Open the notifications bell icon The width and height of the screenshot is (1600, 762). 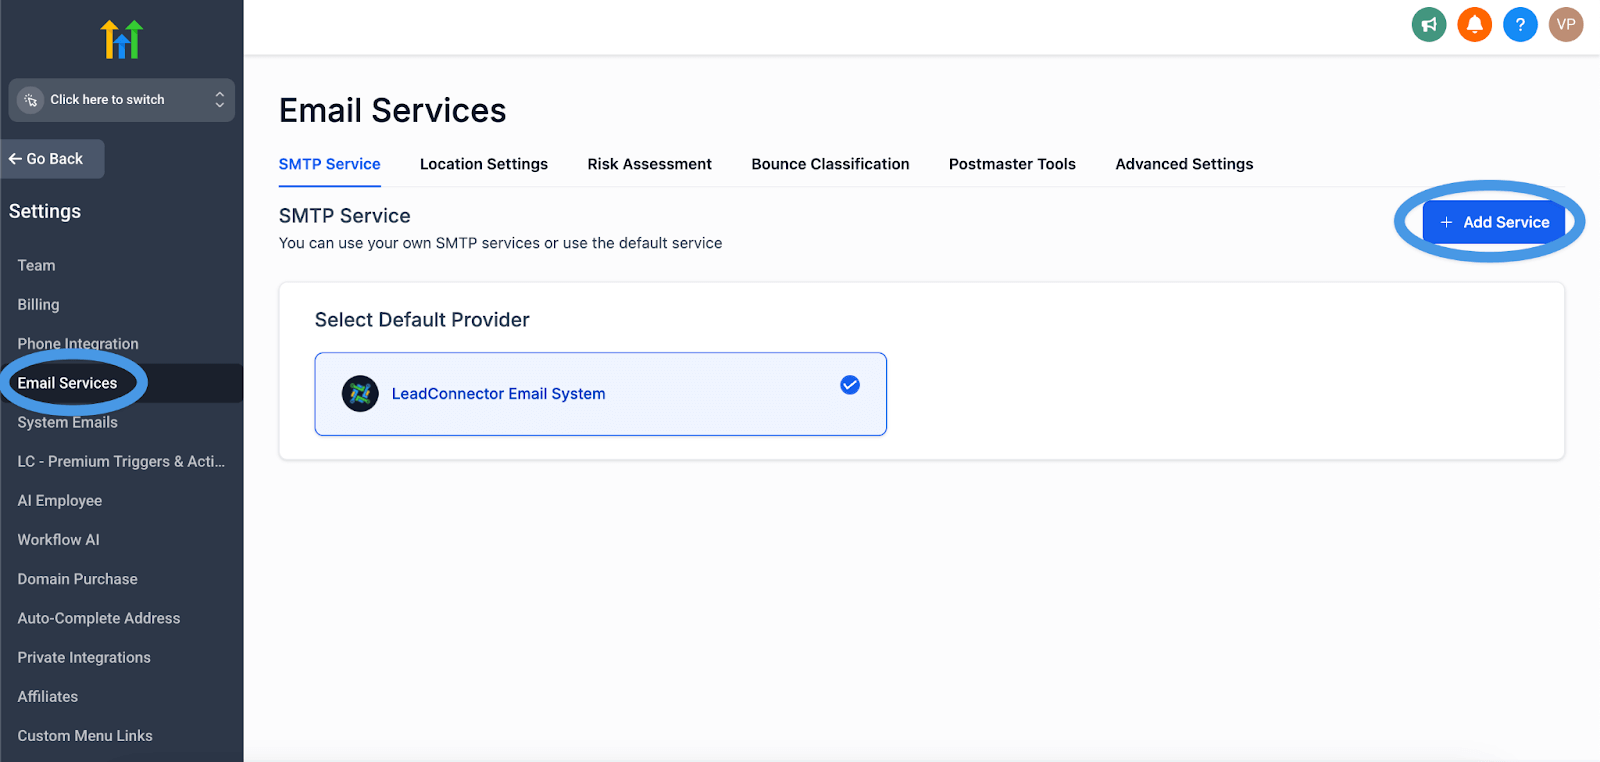[x=1474, y=24]
